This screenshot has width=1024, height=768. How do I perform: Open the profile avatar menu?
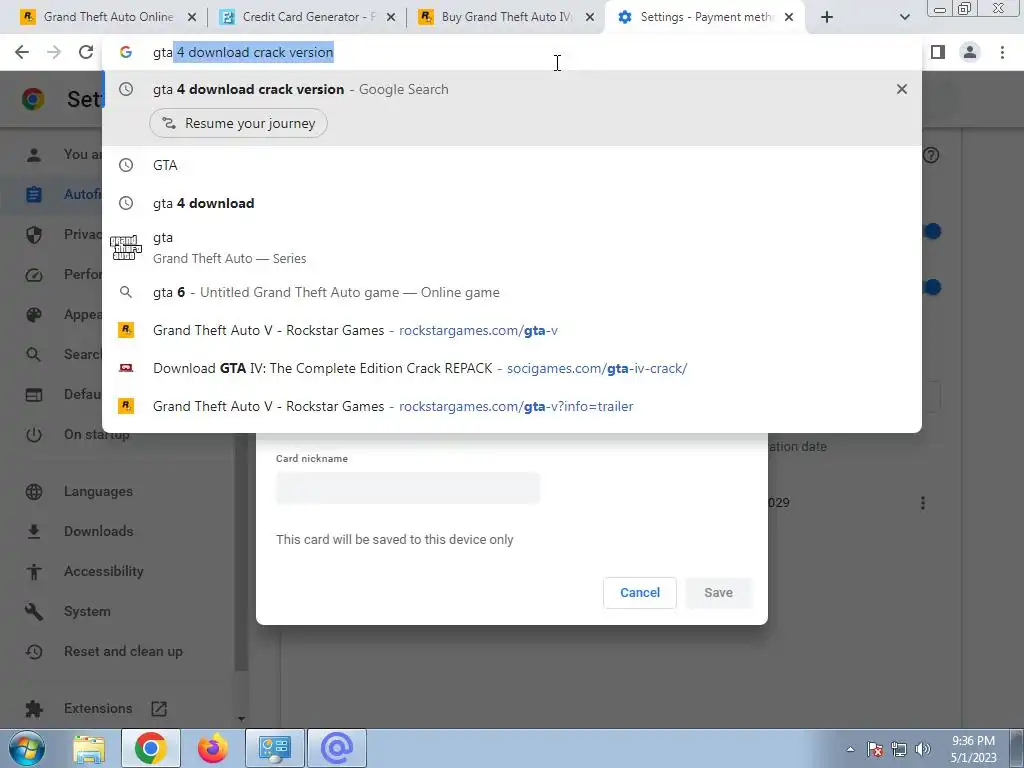tap(970, 52)
